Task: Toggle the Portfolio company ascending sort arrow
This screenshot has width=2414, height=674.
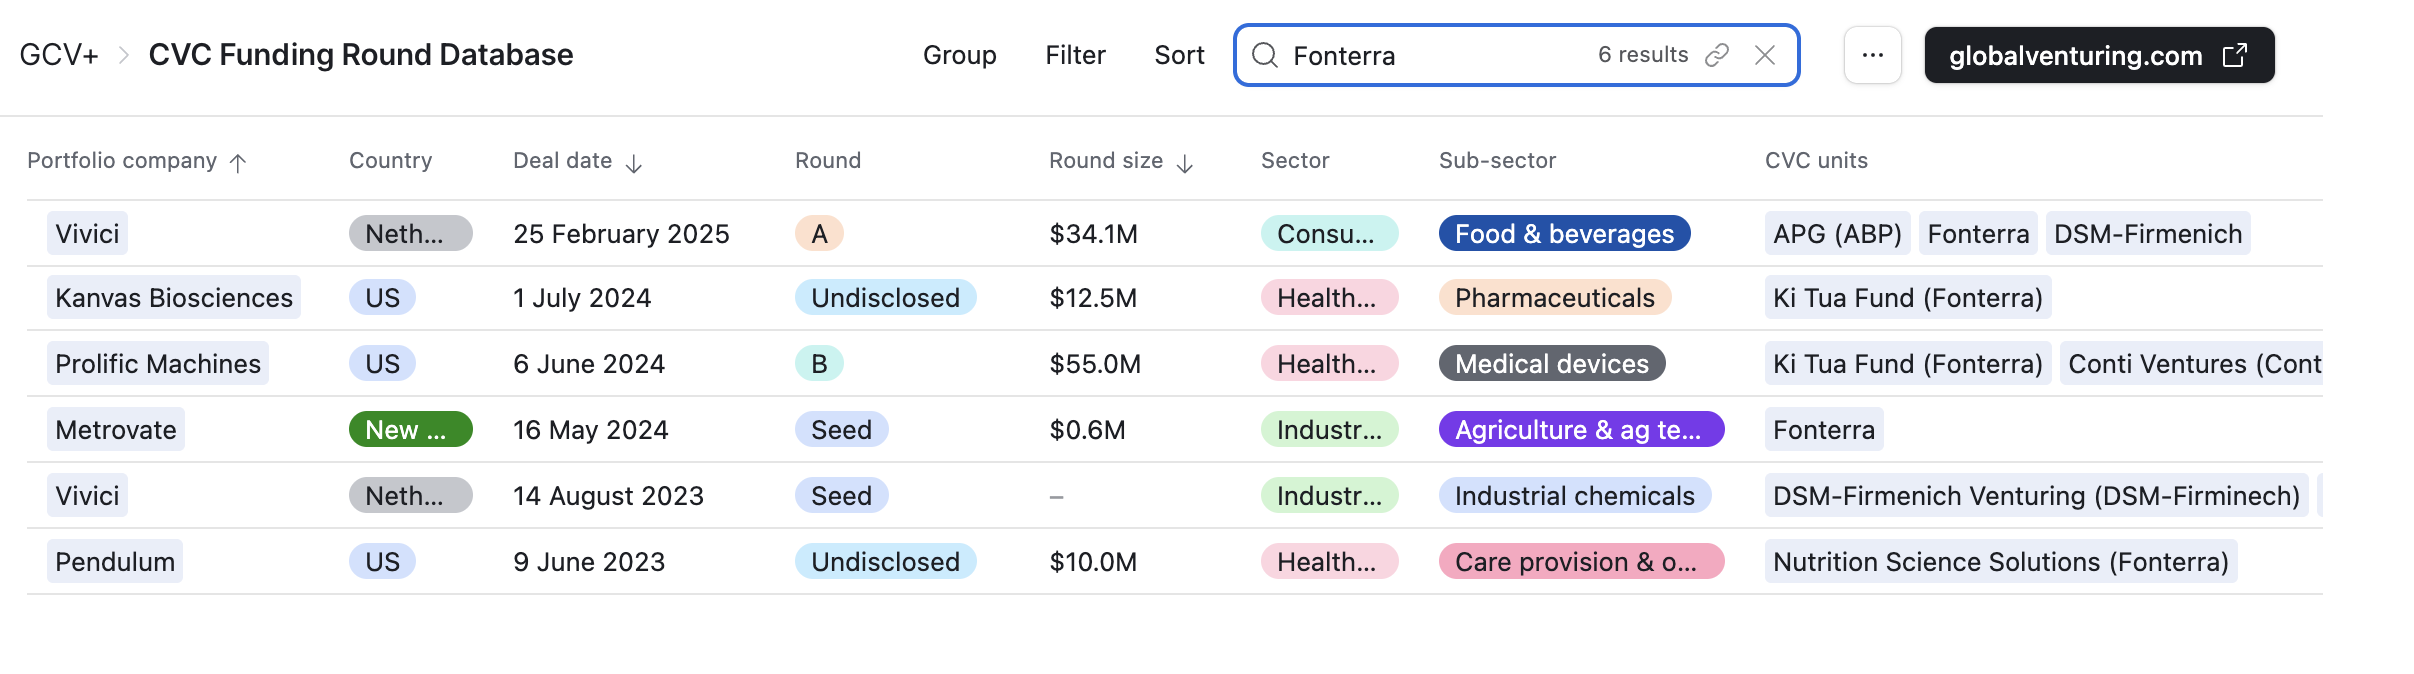Action: coord(239,160)
